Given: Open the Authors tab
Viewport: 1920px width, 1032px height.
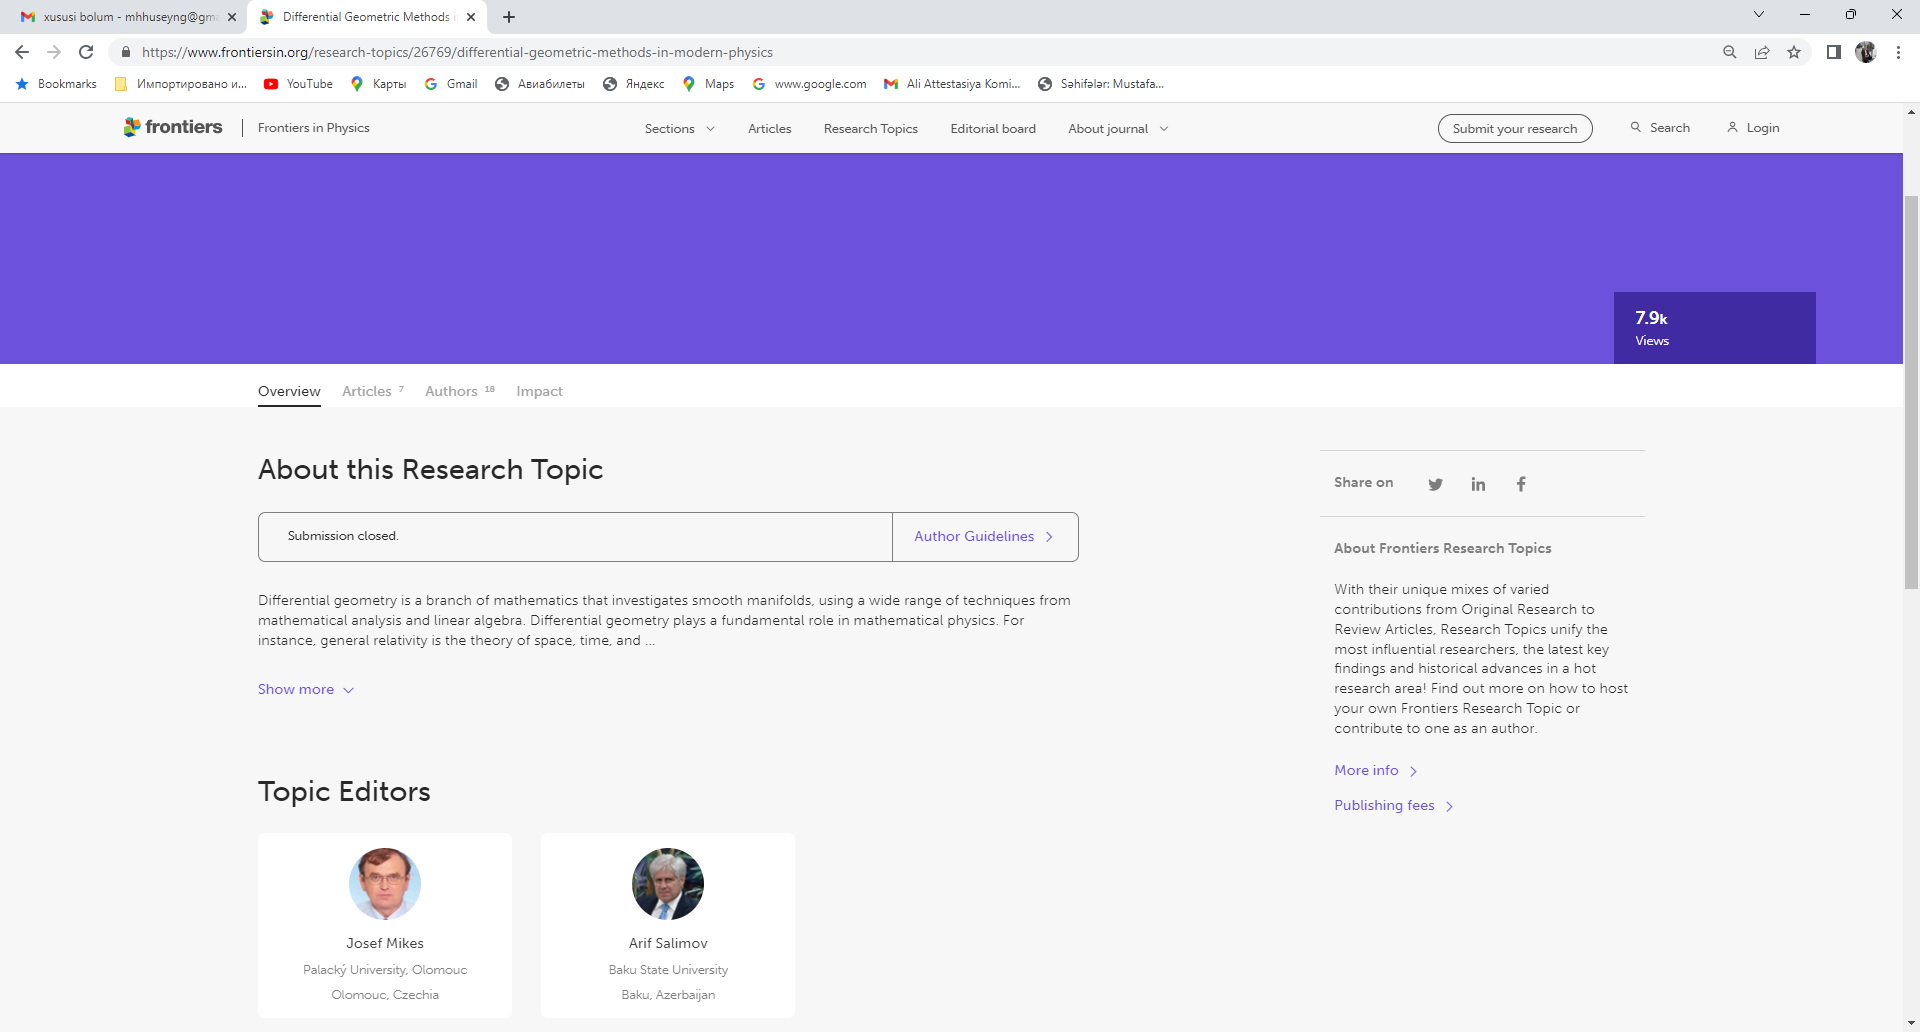Looking at the screenshot, I should [452, 391].
